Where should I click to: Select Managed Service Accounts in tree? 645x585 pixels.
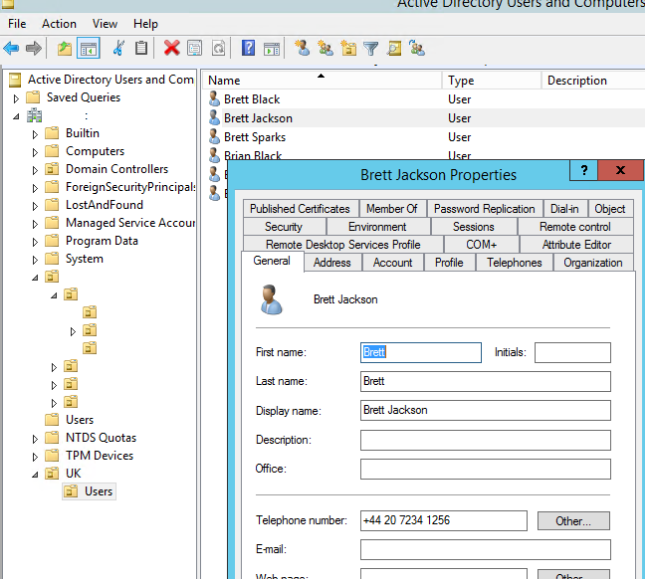[x=130, y=223]
